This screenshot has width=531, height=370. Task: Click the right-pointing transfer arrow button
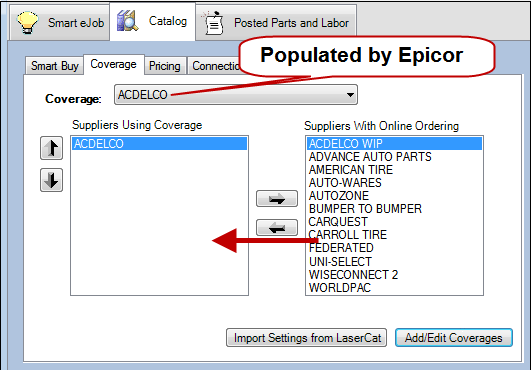(x=277, y=199)
